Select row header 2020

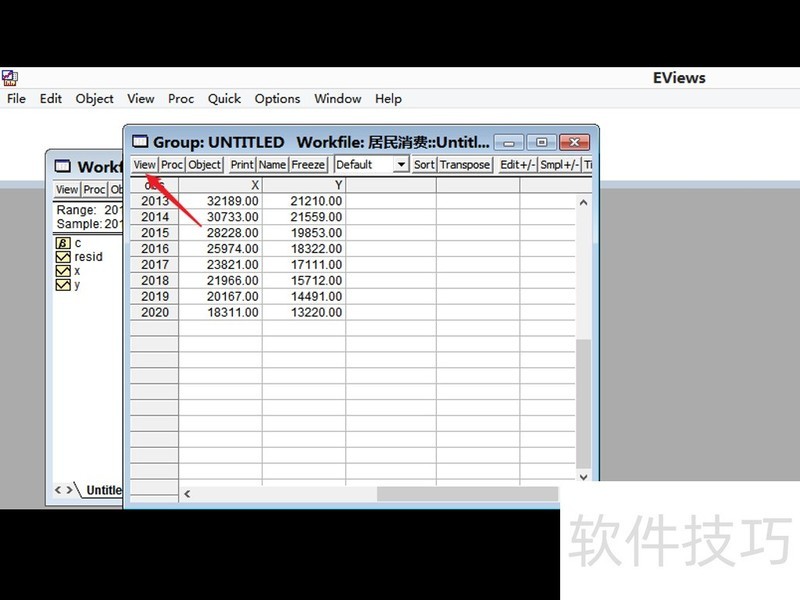click(x=155, y=312)
